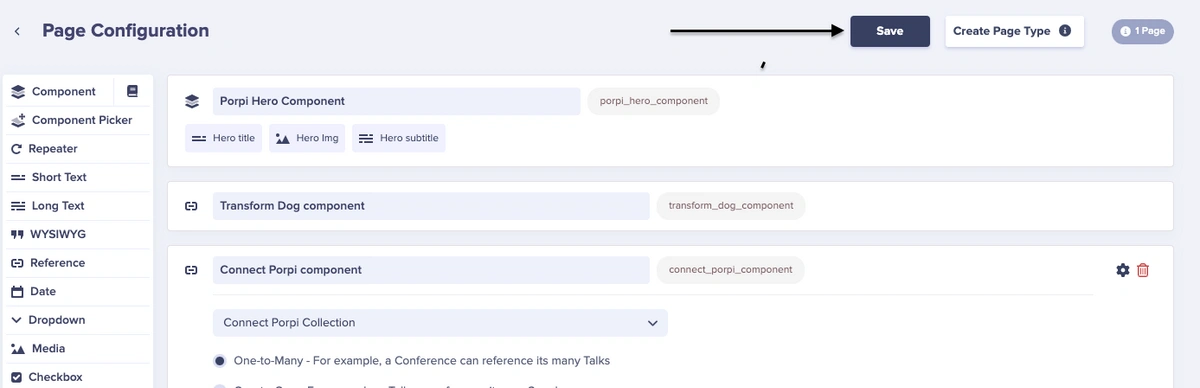Screen dimensions: 1200x388
Task: Click the layers icon beside Porpi Hero Component
Action: coord(192,101)
